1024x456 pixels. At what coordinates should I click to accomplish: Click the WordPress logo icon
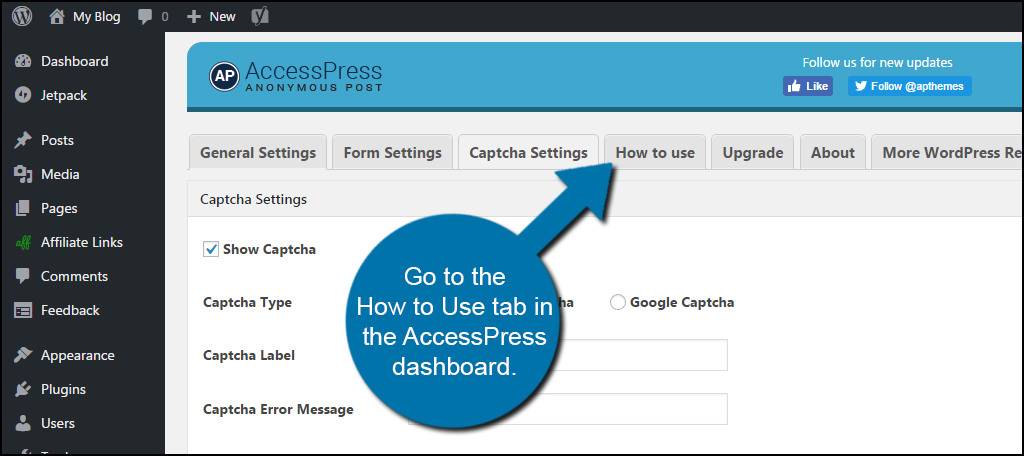coord(22,16)
